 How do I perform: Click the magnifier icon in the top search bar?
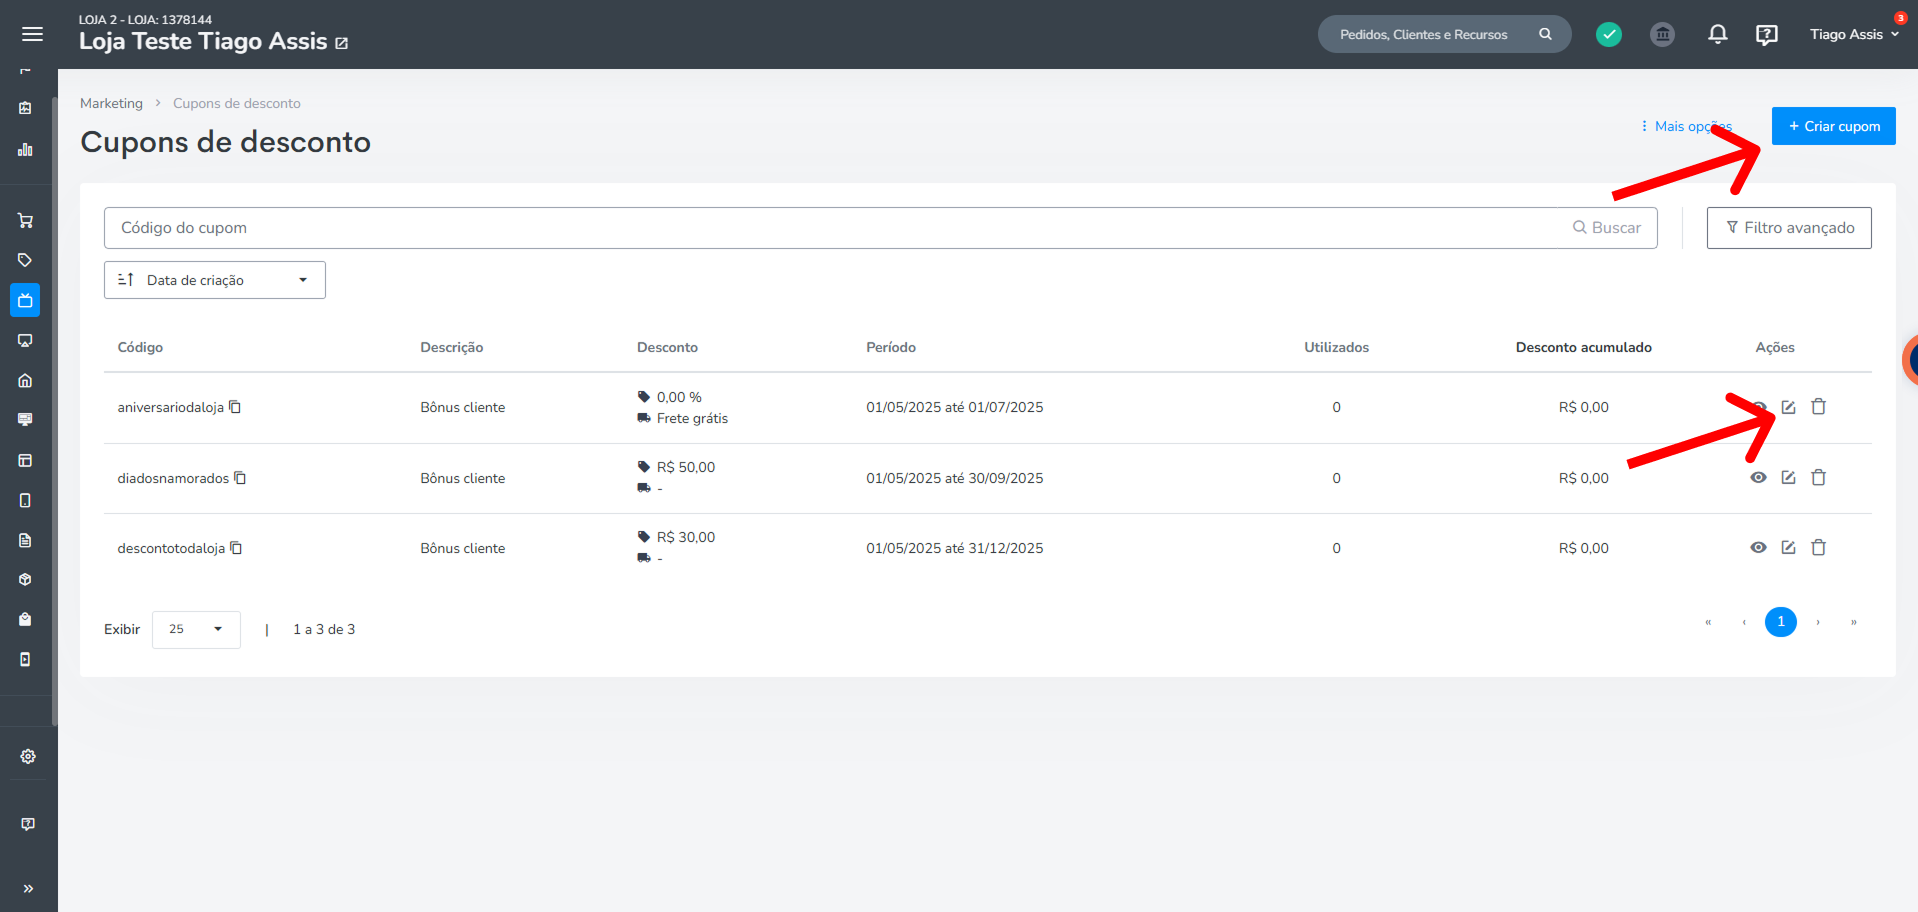tap(1545, 34)
